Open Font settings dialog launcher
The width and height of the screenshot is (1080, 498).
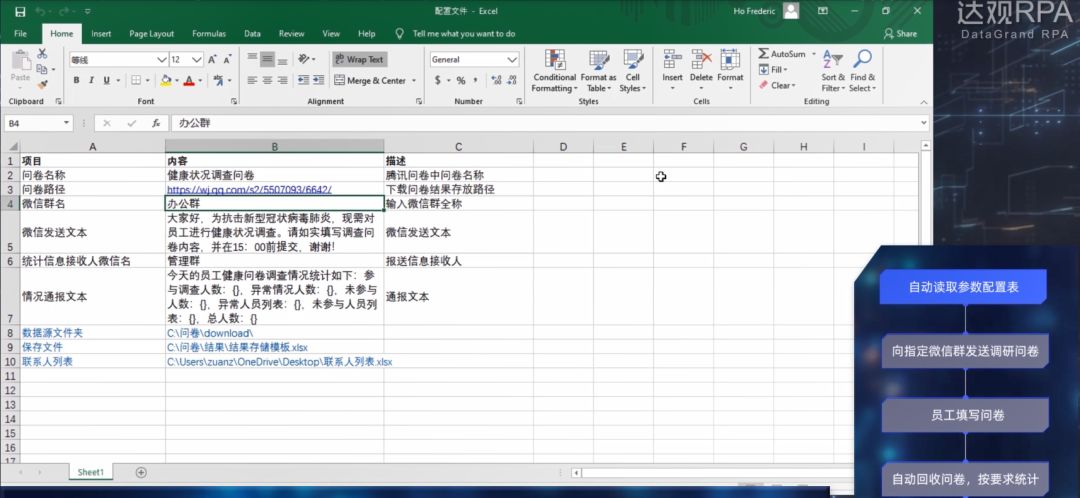coord(234,101)
